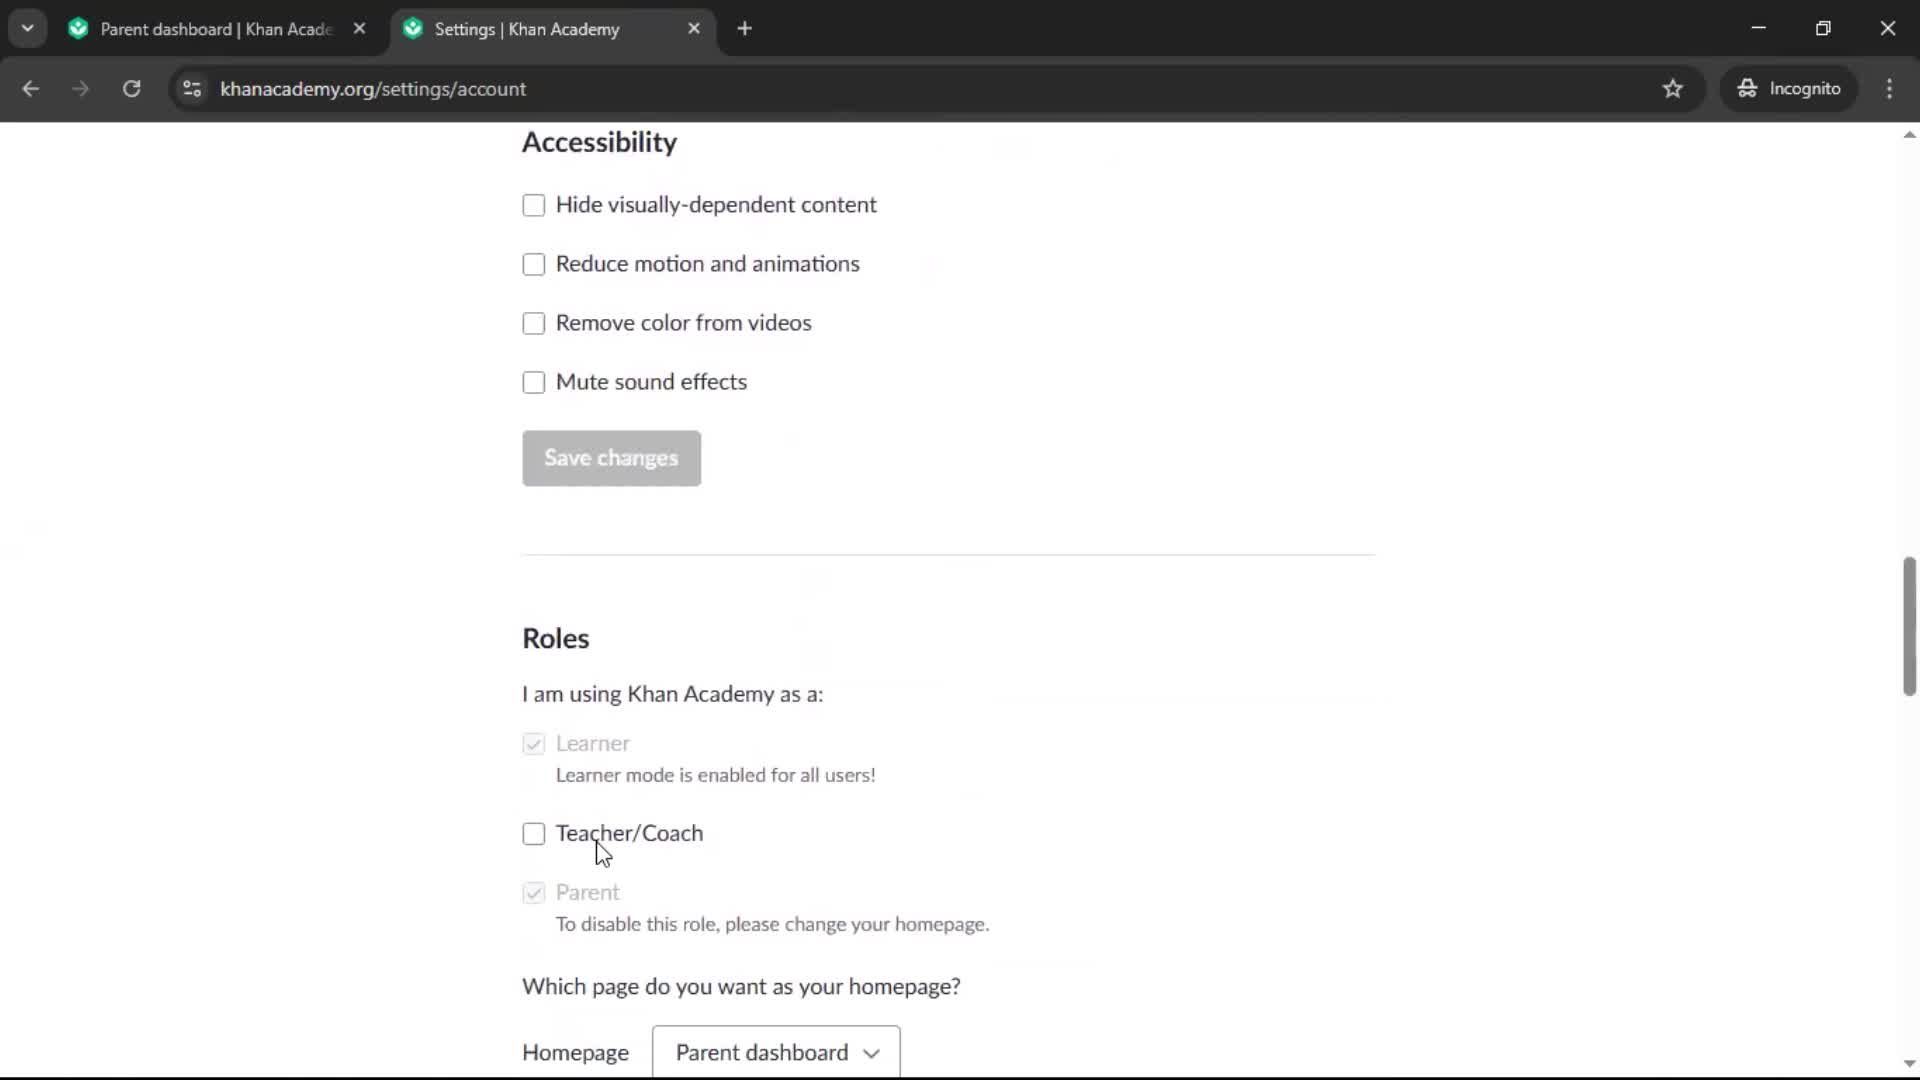Click the Khan Academy favicon on Settings tab
This screenshot has width=1920, height=1080.
point(412,29)
